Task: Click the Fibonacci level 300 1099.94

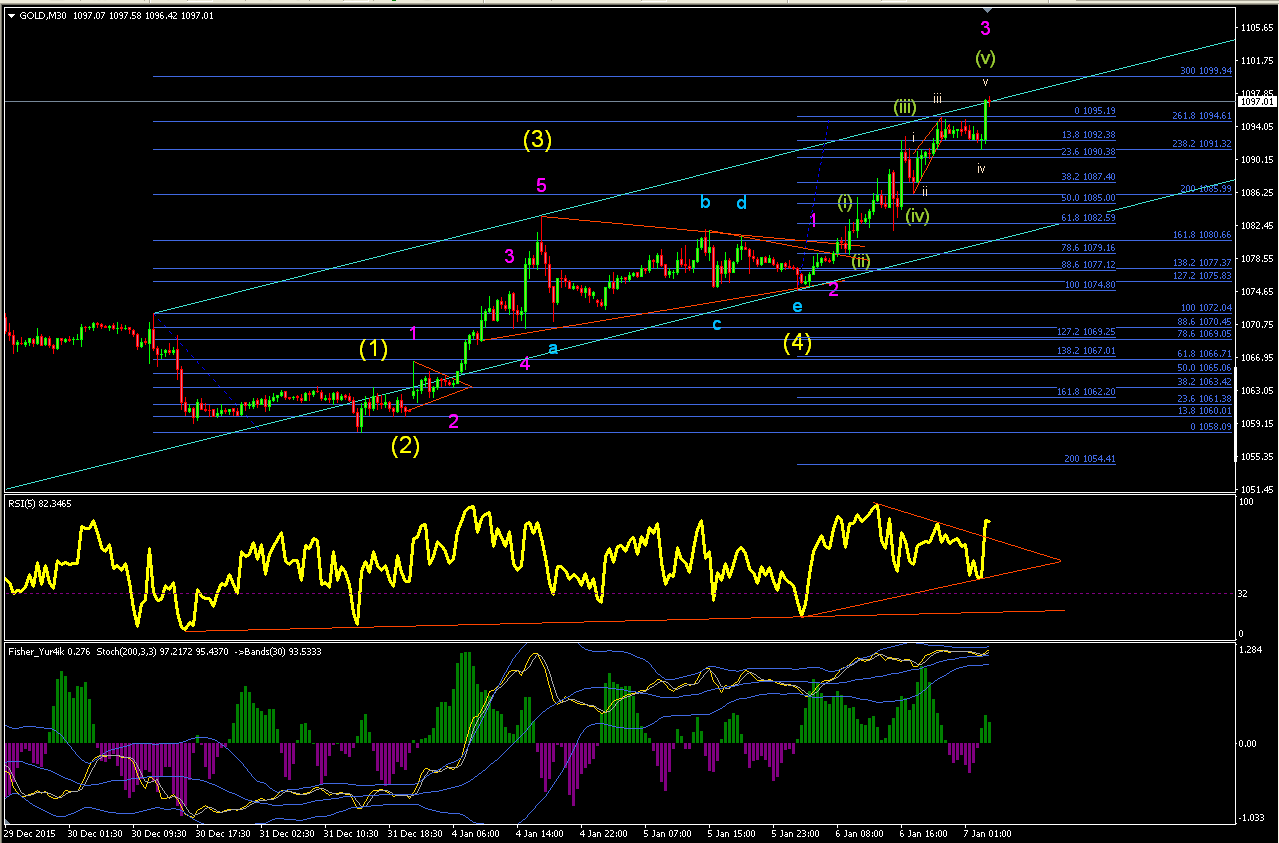Action: click(1205, 71)
